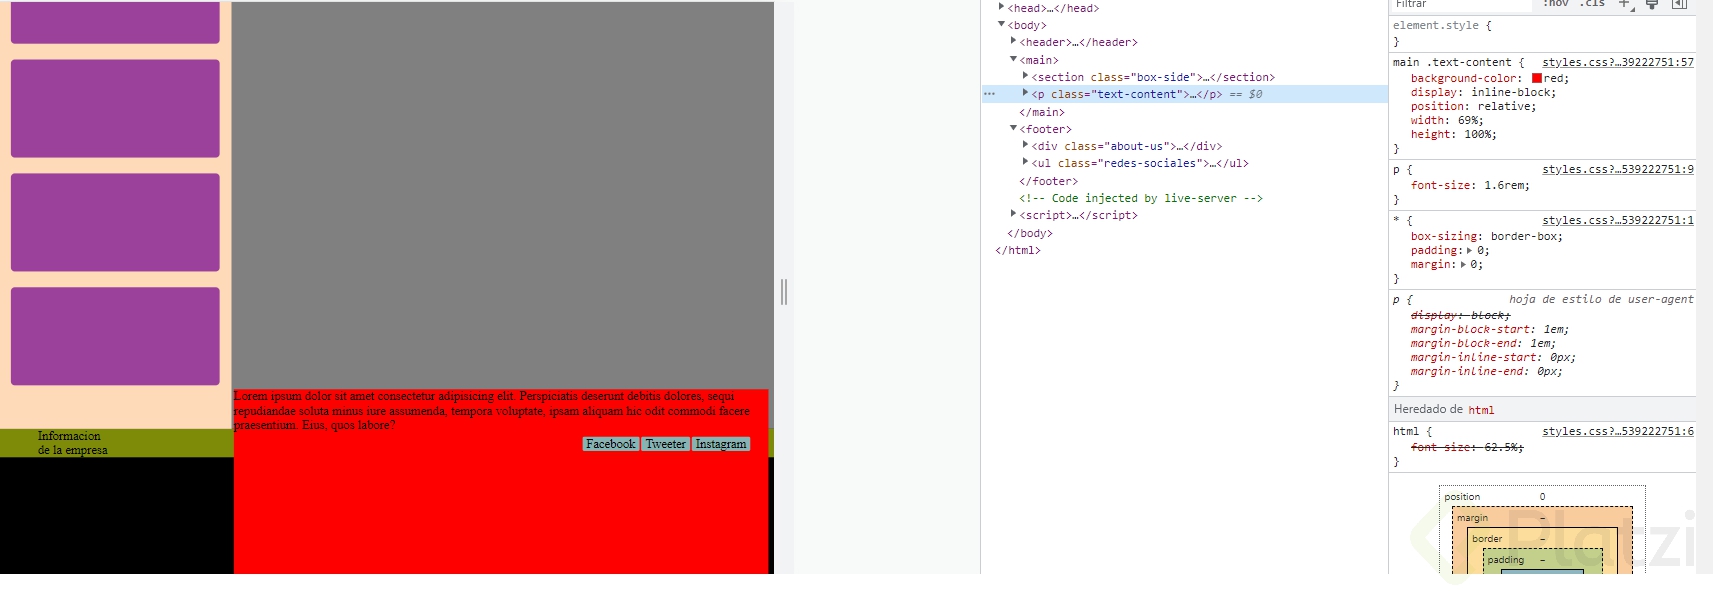This screenshot has height=591, width=1713.
Task: Click the margin label in box model
Action: [x=1472, y=518]
